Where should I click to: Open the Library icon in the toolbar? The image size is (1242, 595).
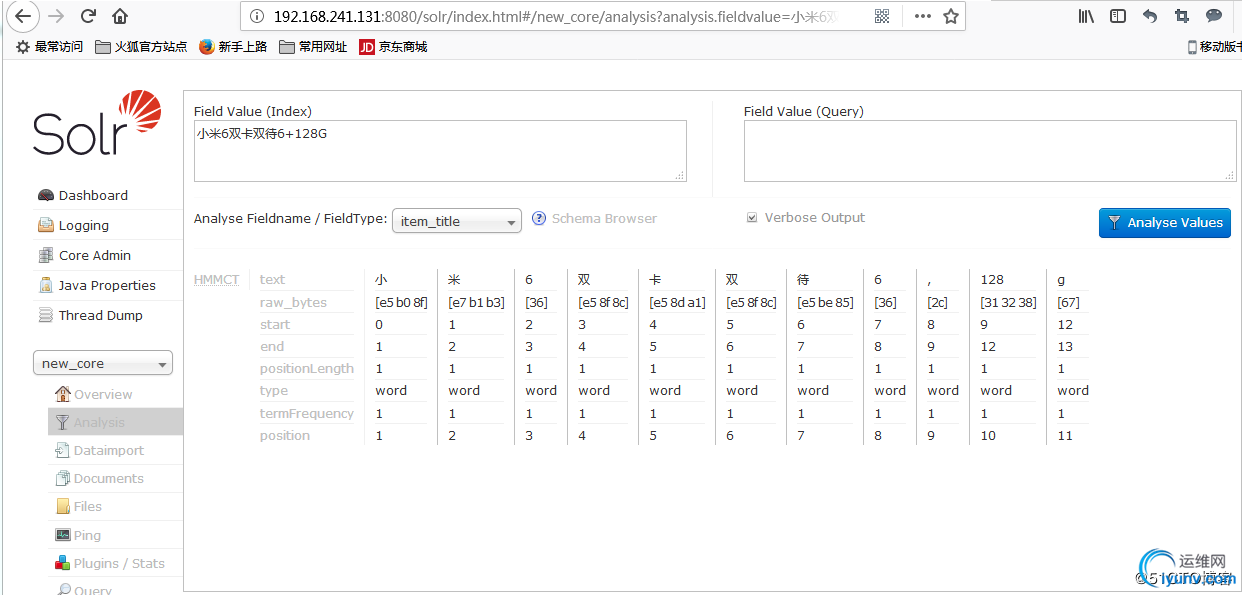pos(1086,16)
